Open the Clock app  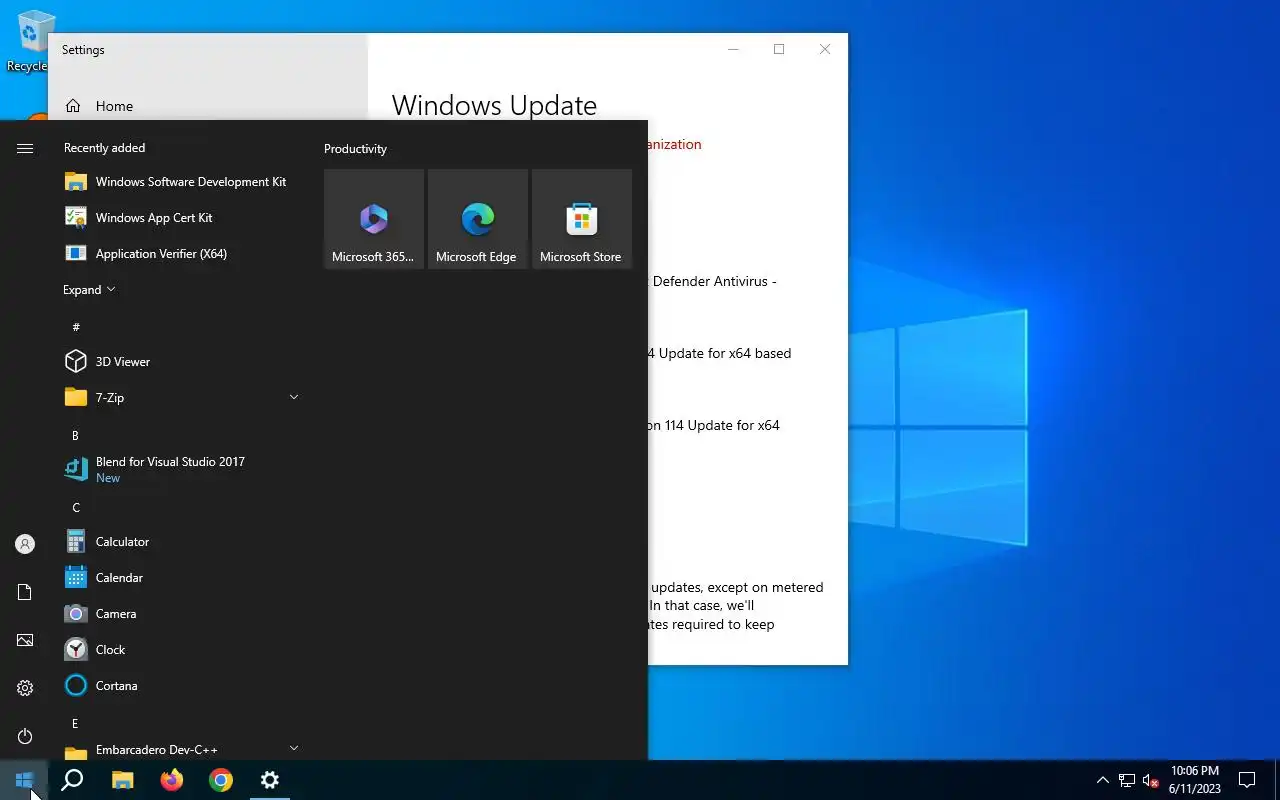point(181,650)
